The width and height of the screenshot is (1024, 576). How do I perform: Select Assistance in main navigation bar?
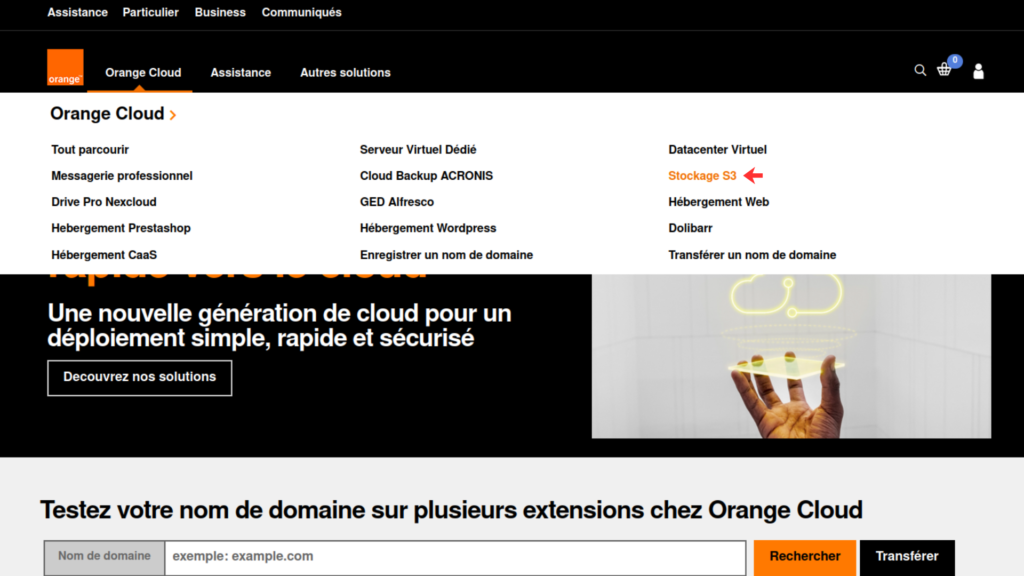240,72
